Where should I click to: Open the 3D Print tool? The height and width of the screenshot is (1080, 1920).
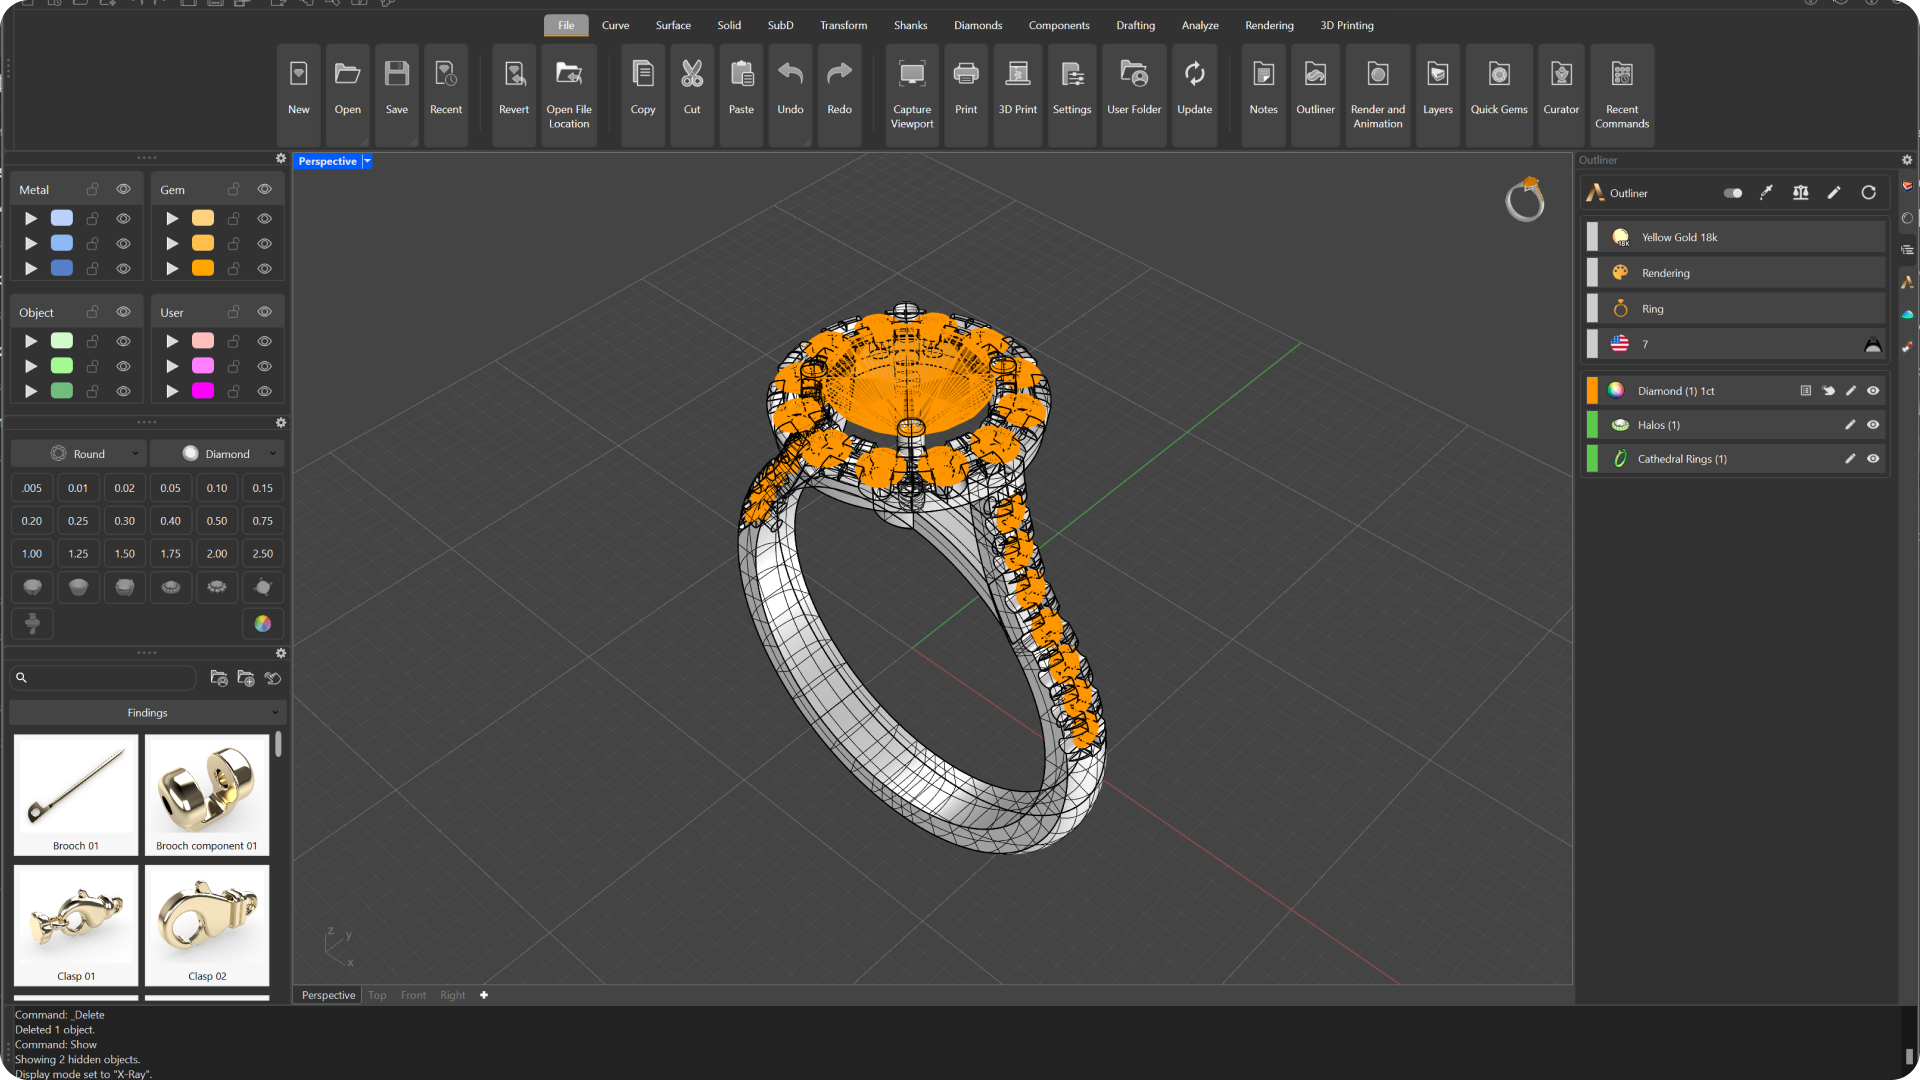[x=1017, y=75]
